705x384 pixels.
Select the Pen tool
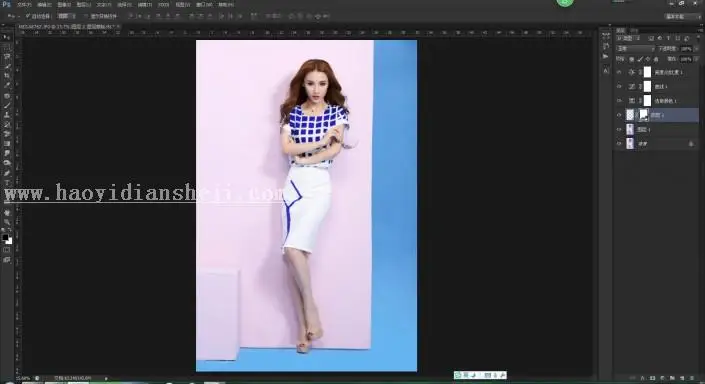pyautogui.click(x=7, y=173)
